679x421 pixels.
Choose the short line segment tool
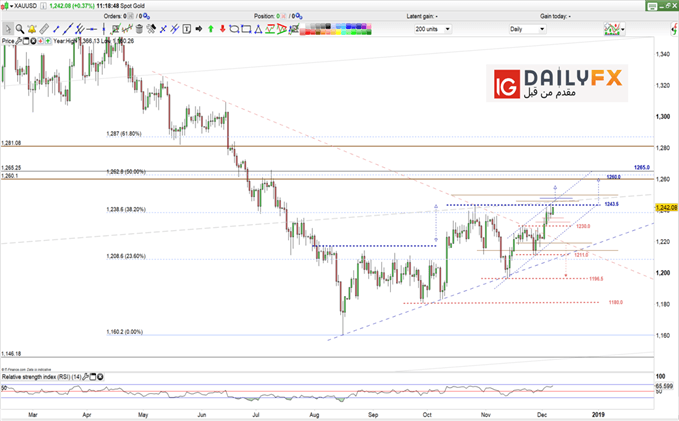(56, 29)
